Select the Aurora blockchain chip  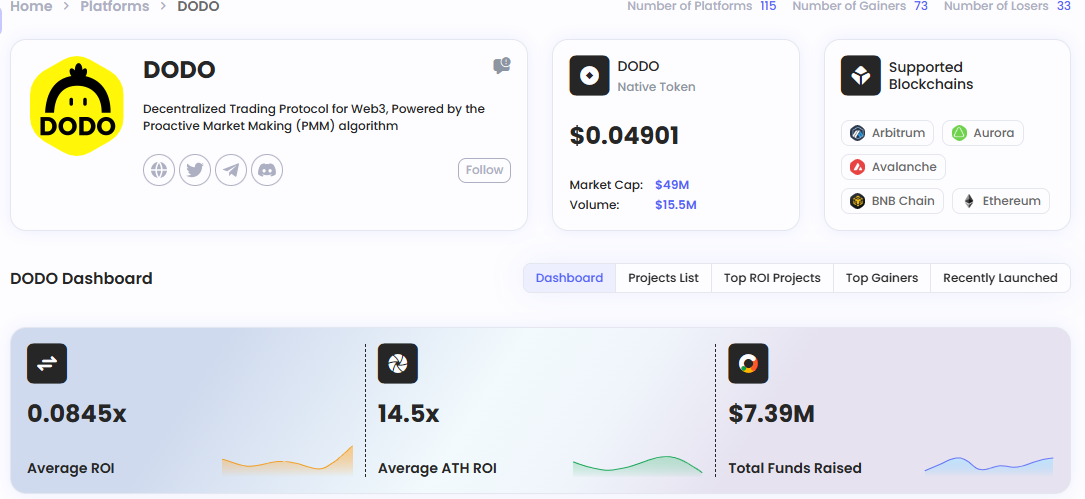(x=983, y=133)
